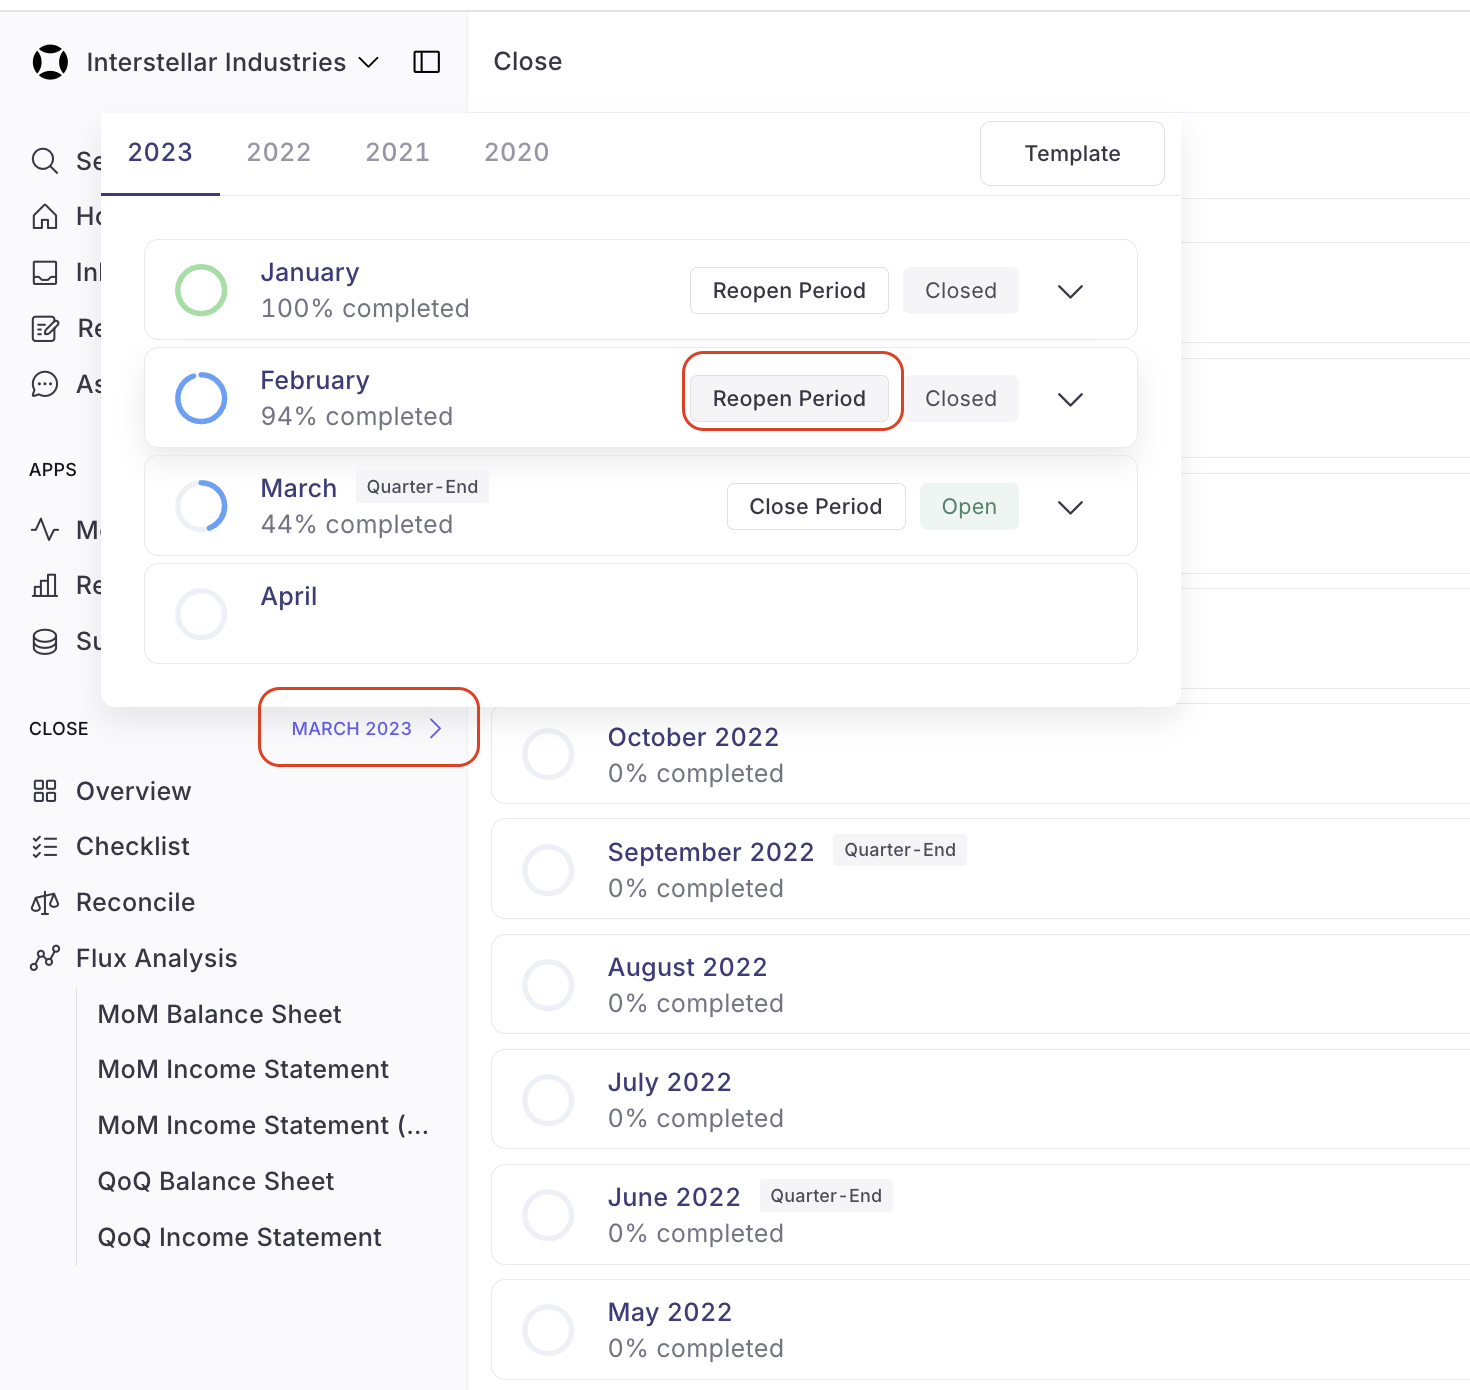Click the Flux Analysis graph icon
Screen dimensions: 1470x1390
click(45, 958)
